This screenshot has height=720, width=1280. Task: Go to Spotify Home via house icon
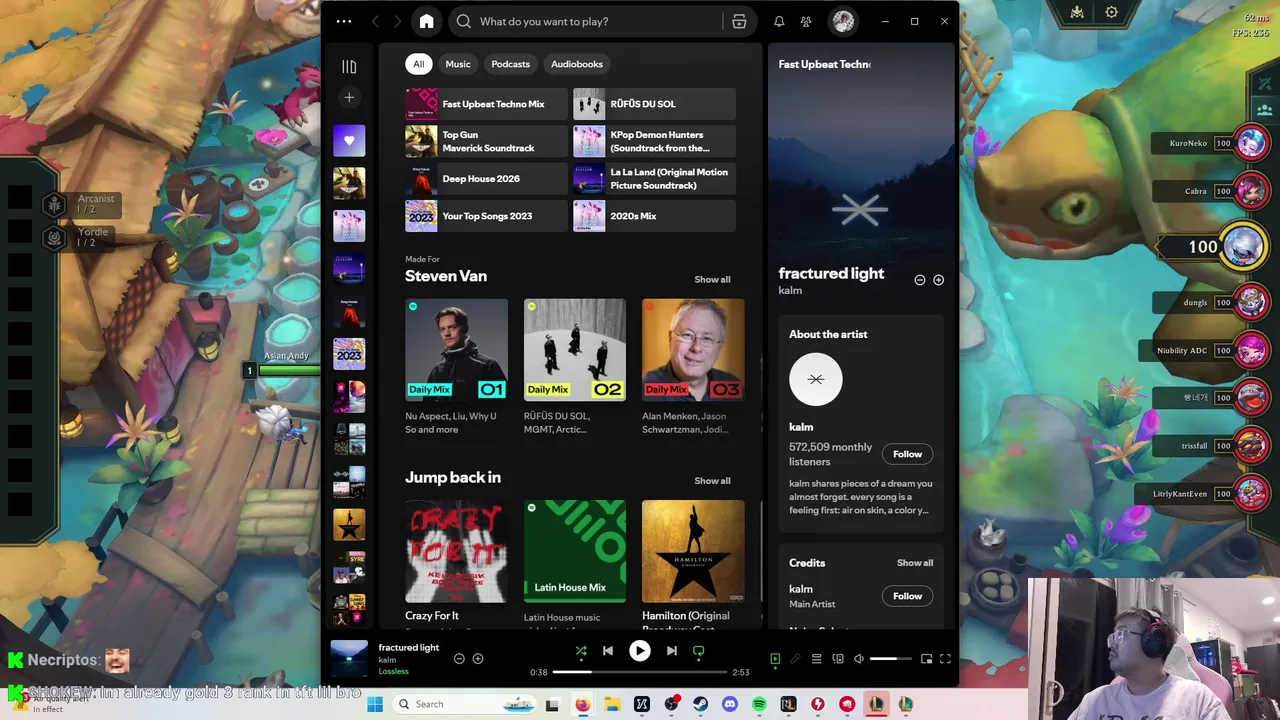(x=426, y=21)
